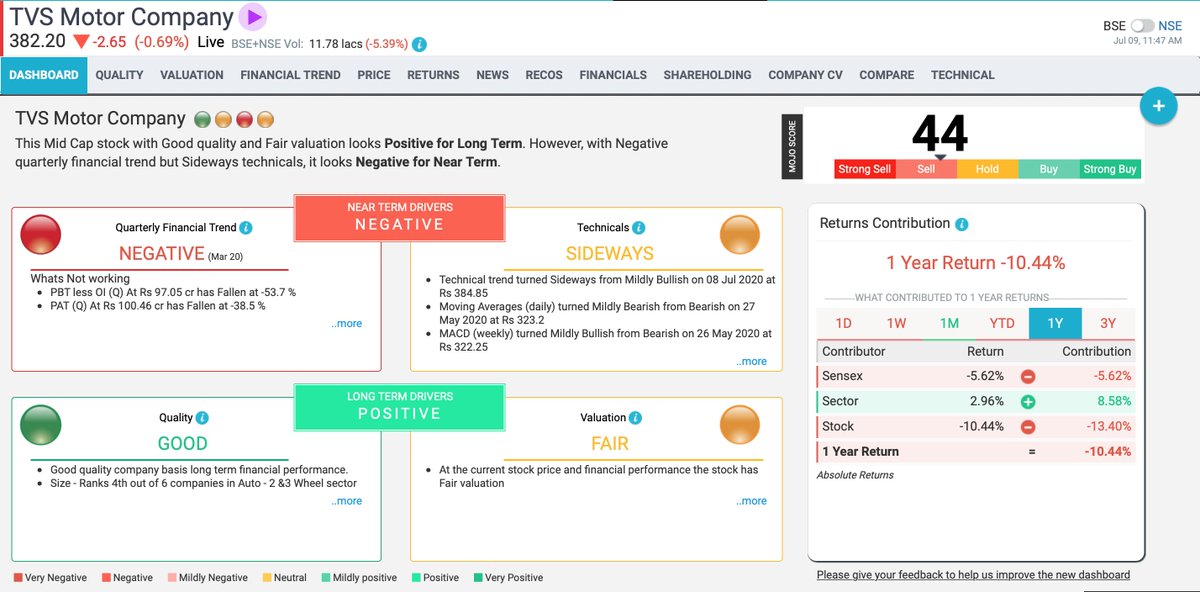The image size is (1200, 592).
Task: Open the feedback link for new dashboard
Action: [x=973, y=575]
